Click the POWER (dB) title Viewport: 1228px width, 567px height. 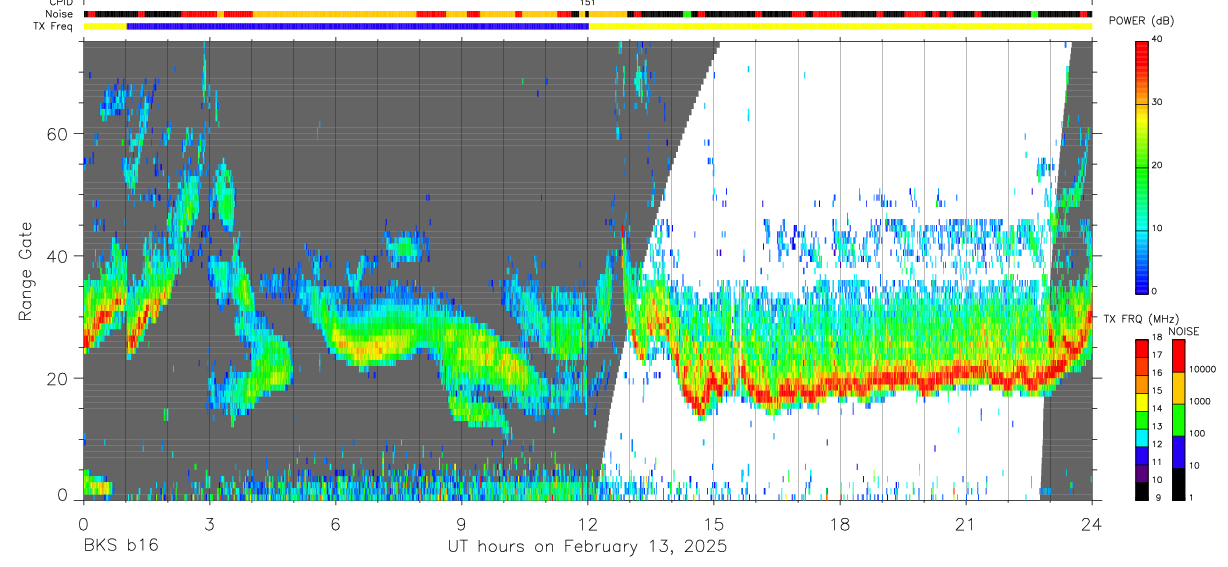coord(1141,21)
